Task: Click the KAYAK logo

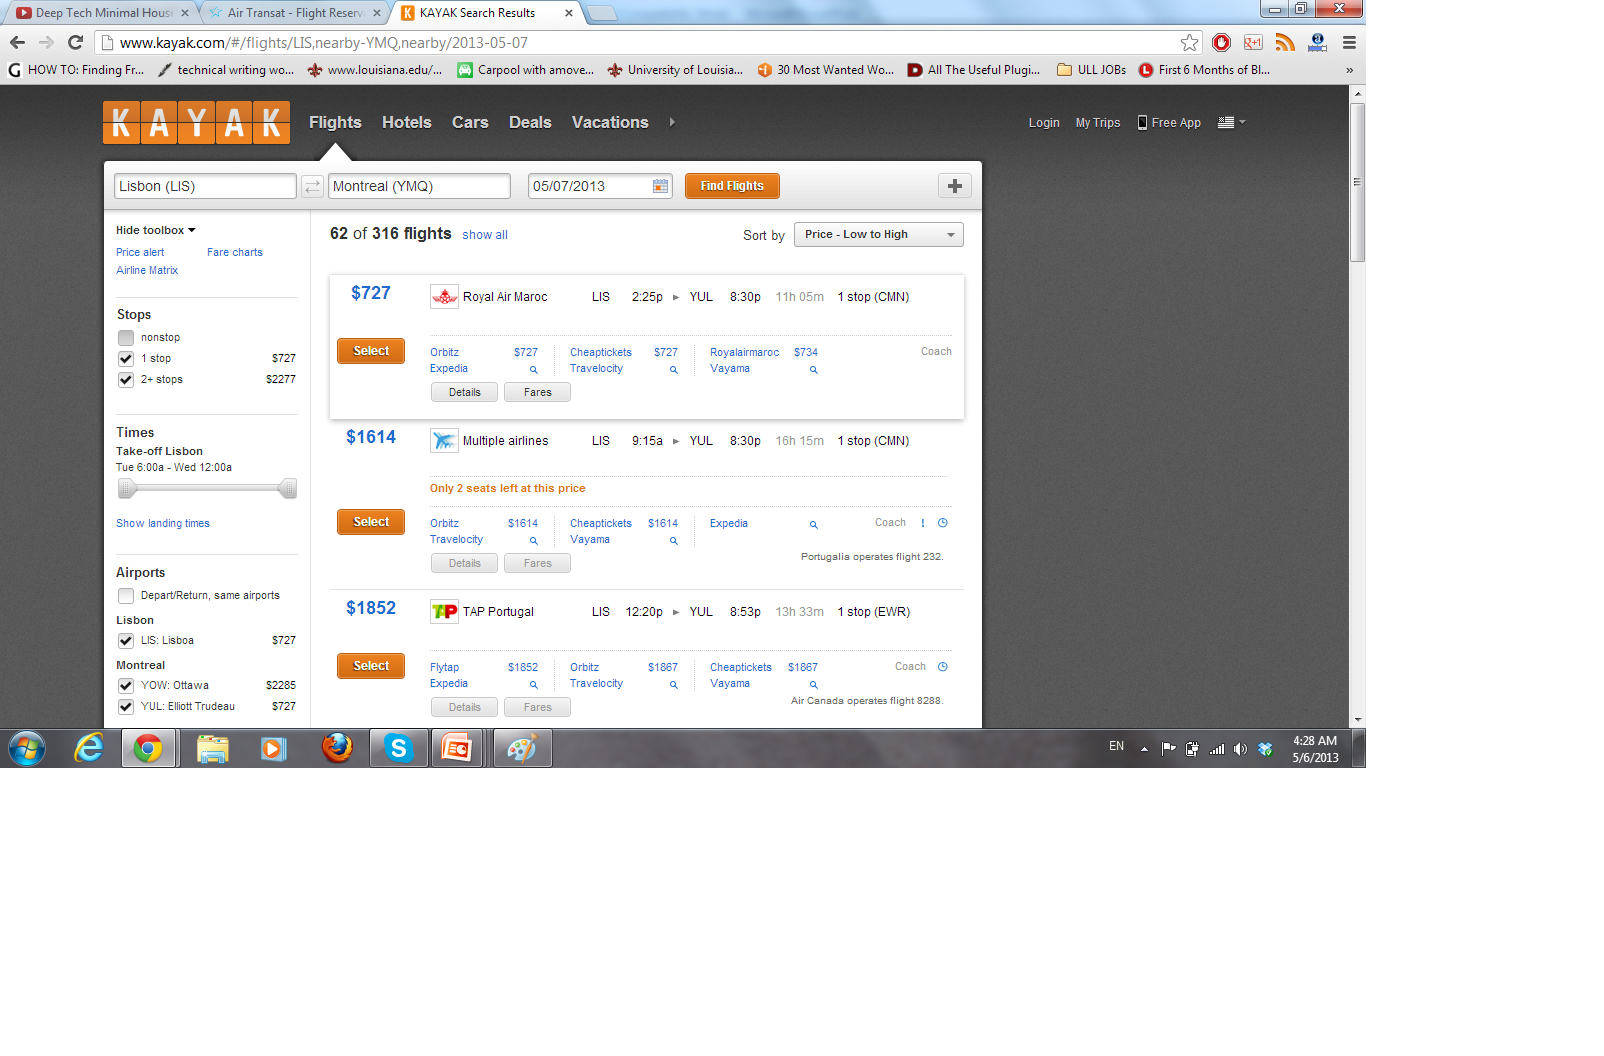Action: click(x=197, y=123)
